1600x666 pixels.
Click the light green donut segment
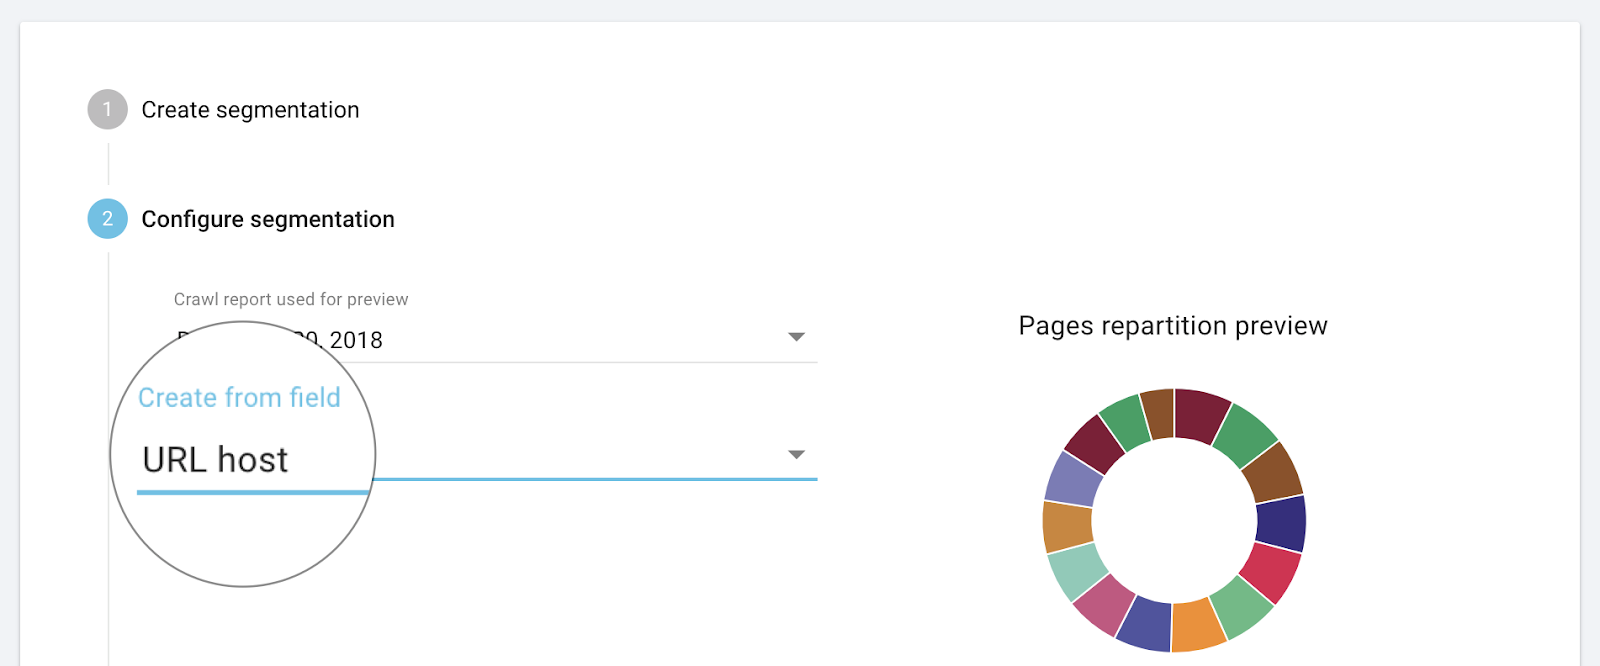1240,607
